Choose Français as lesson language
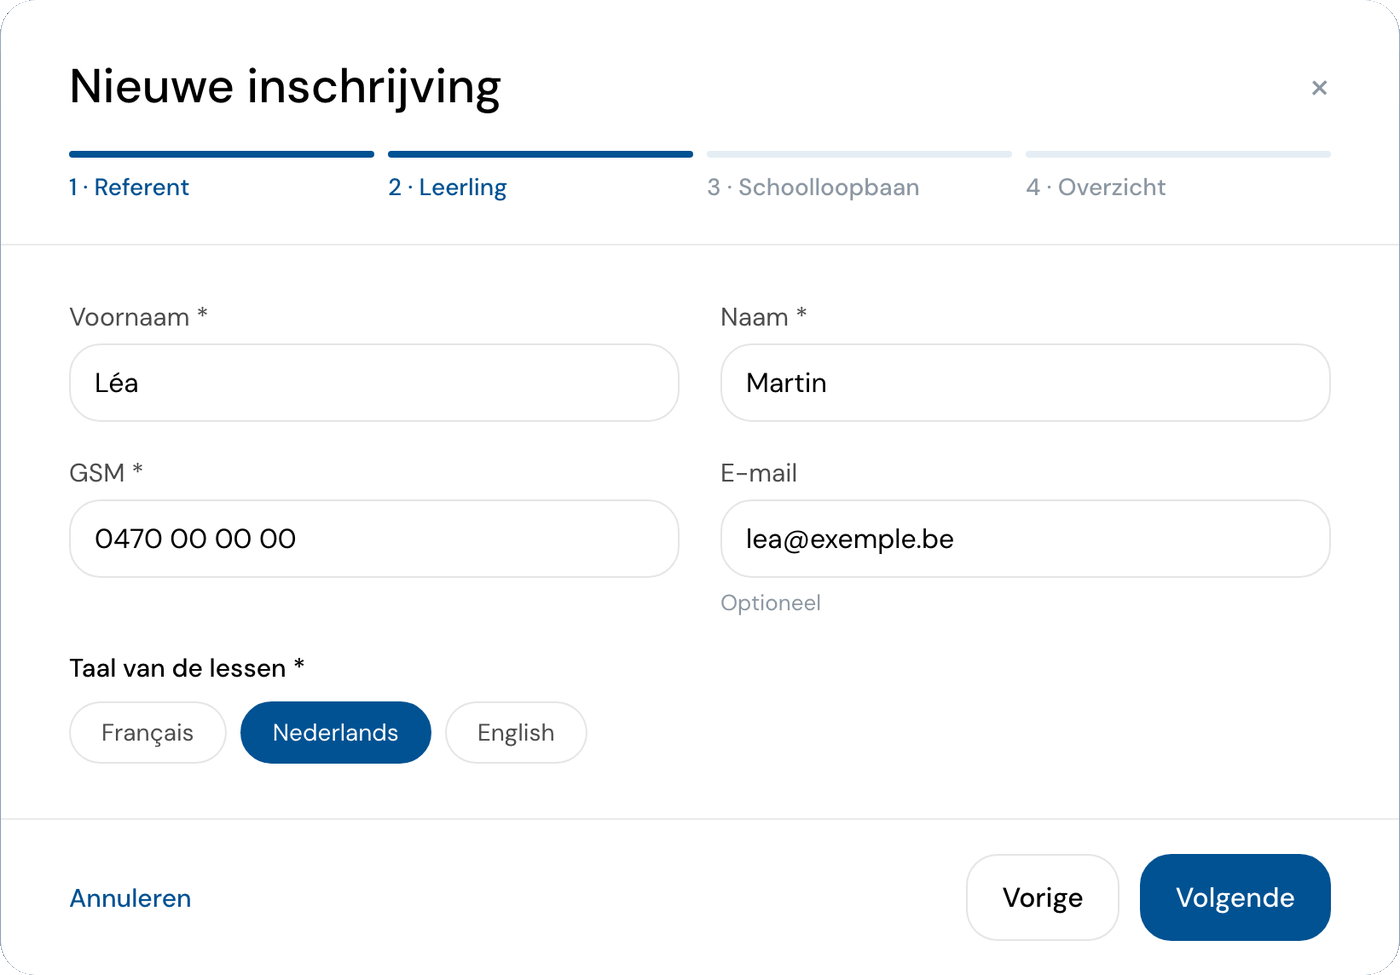Screen dimensions: 1400x975 [x=148, y=733]
